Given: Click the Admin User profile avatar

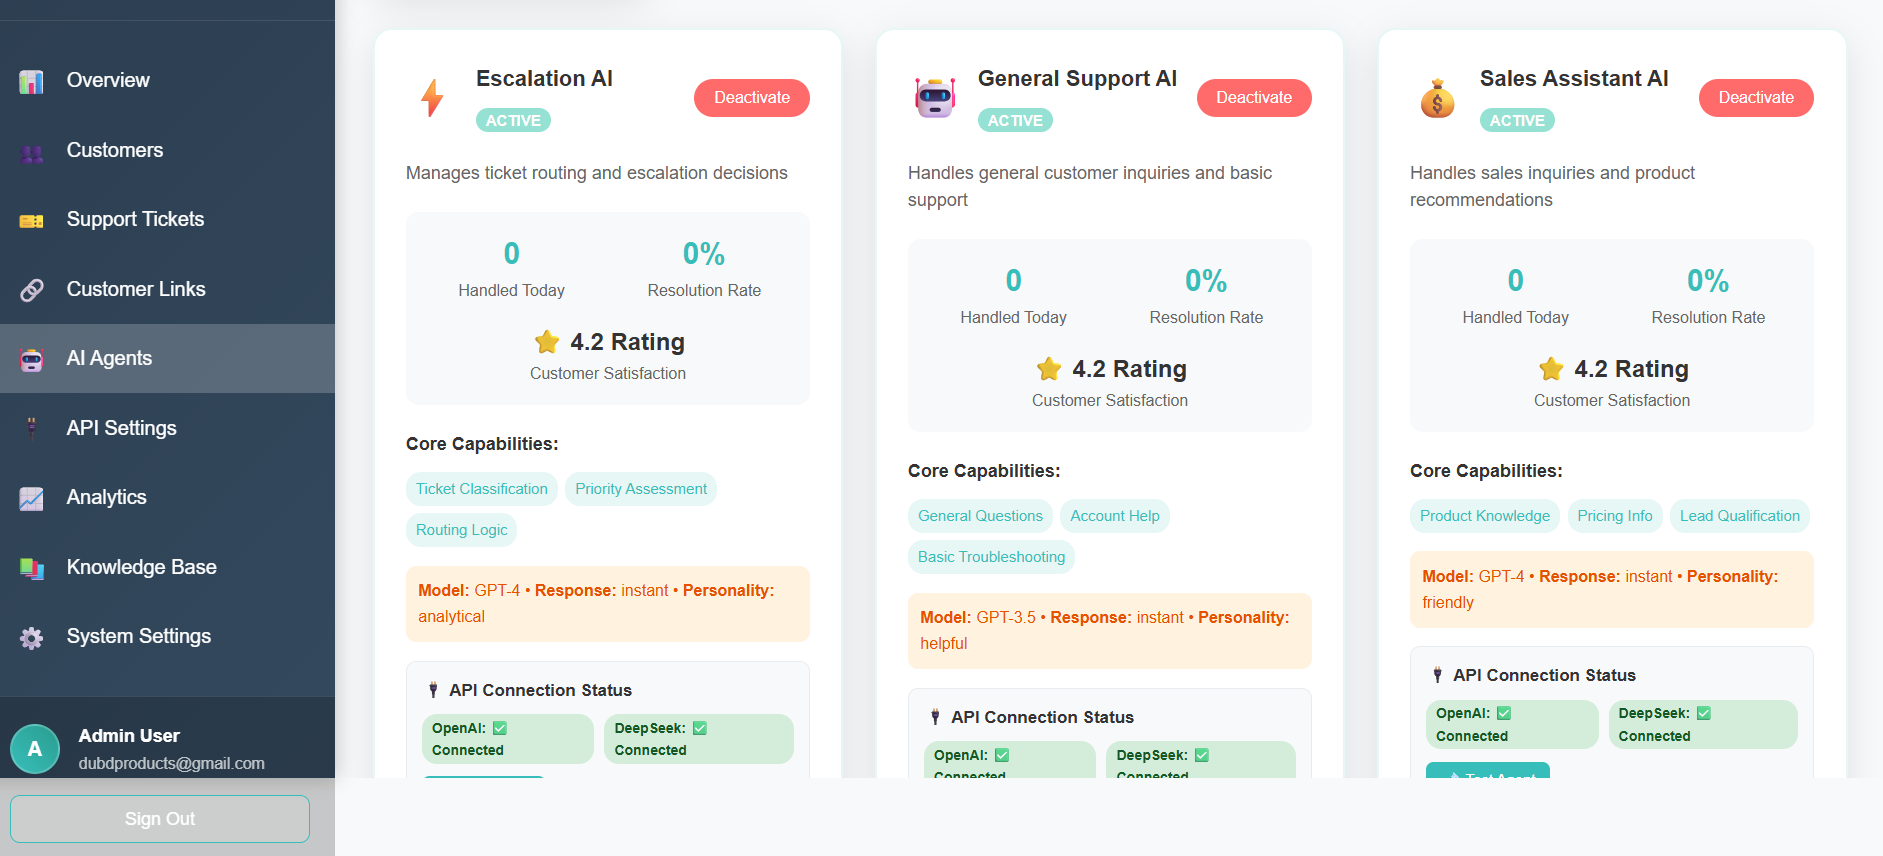Looking at the screenshot, I should 35,748.
